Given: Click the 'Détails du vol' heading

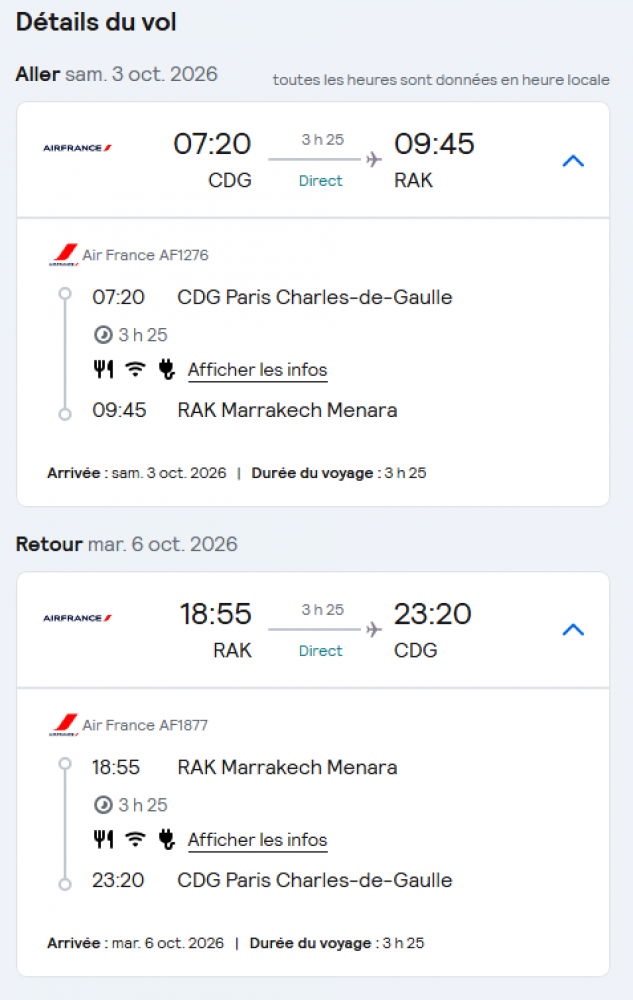Looking at the screenshot, I should click(x=97, y=22).
